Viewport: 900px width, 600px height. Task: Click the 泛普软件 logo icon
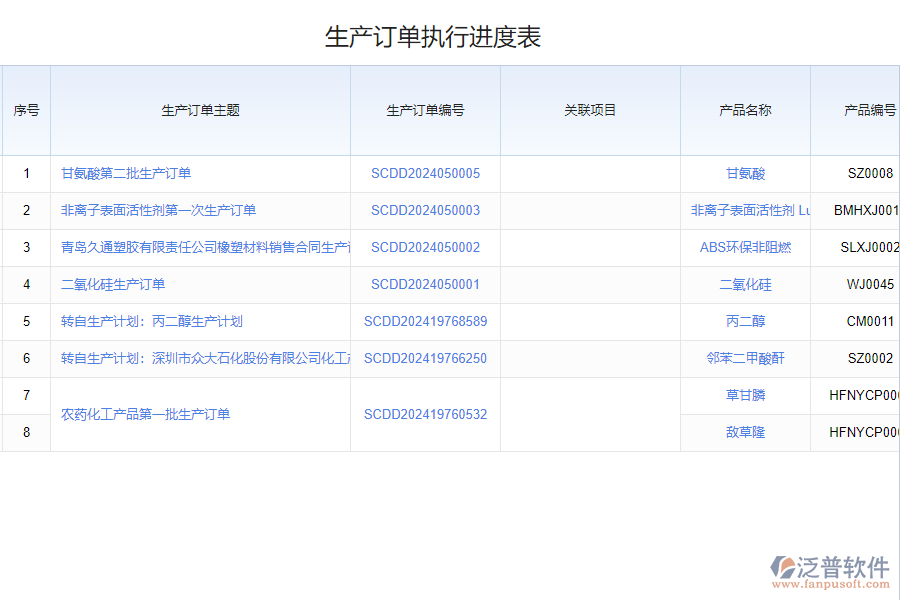pos(783,568)
